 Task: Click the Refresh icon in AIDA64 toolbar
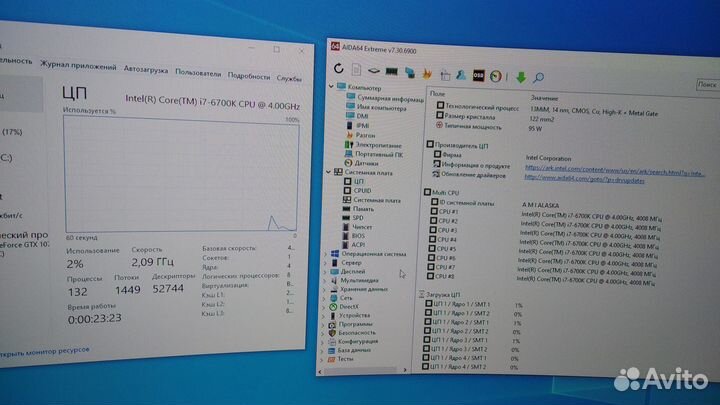pyautogui.click(x=340, y=68)
